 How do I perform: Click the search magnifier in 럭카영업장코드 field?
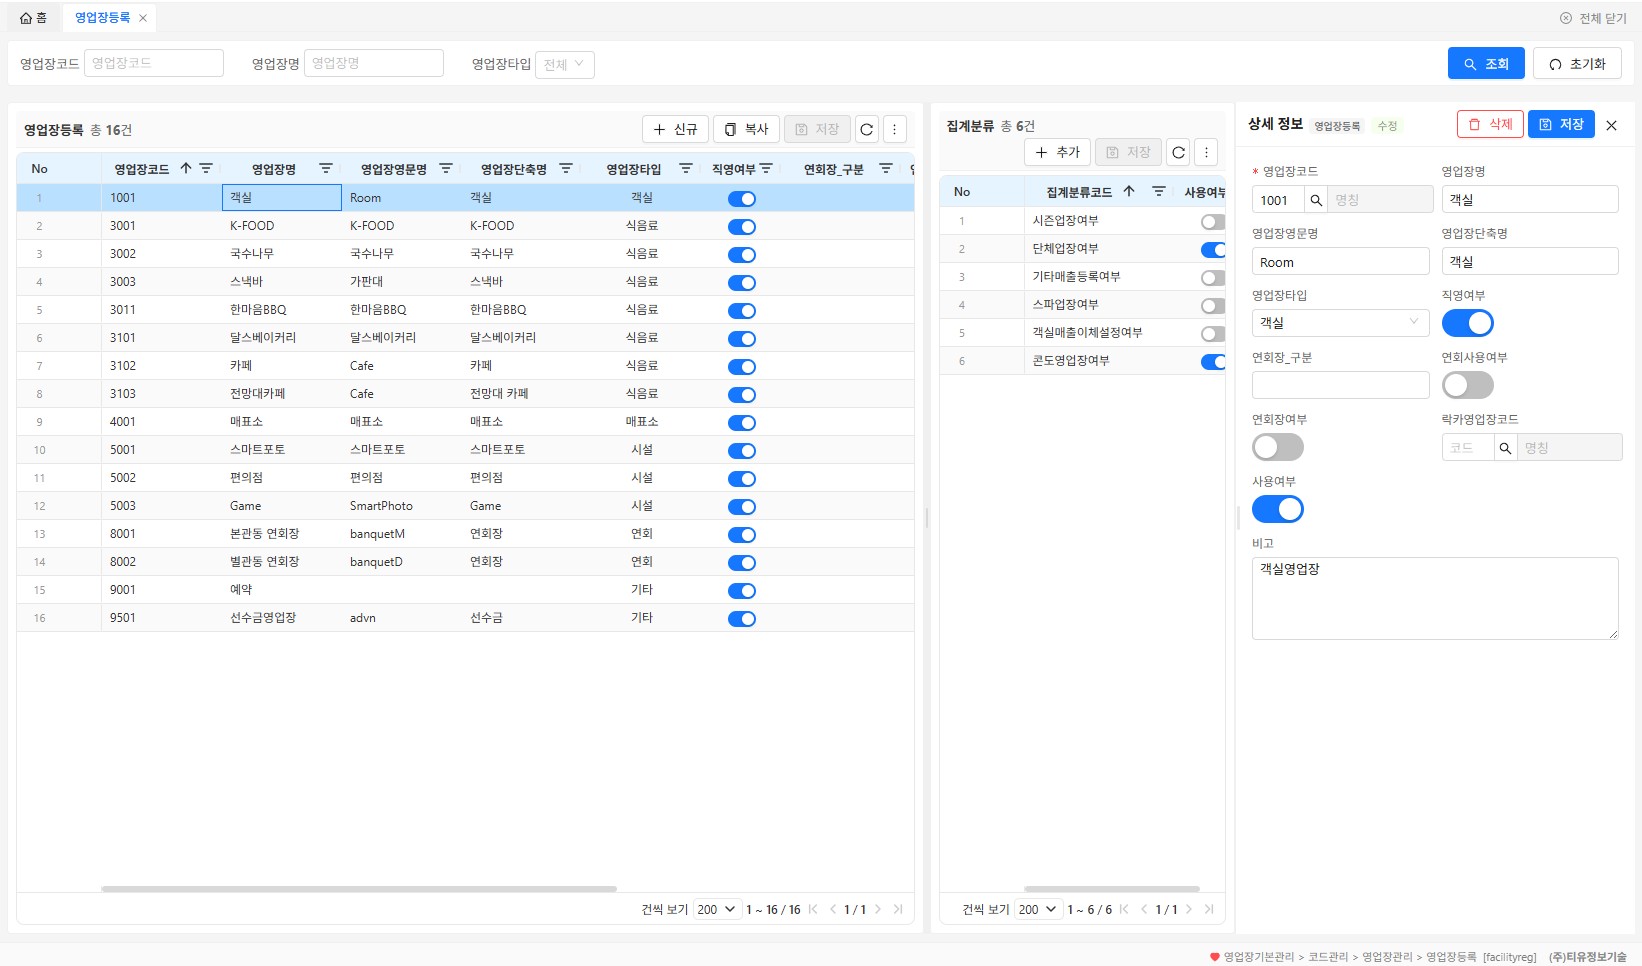pyautogui.click(x=1505, y=448)
